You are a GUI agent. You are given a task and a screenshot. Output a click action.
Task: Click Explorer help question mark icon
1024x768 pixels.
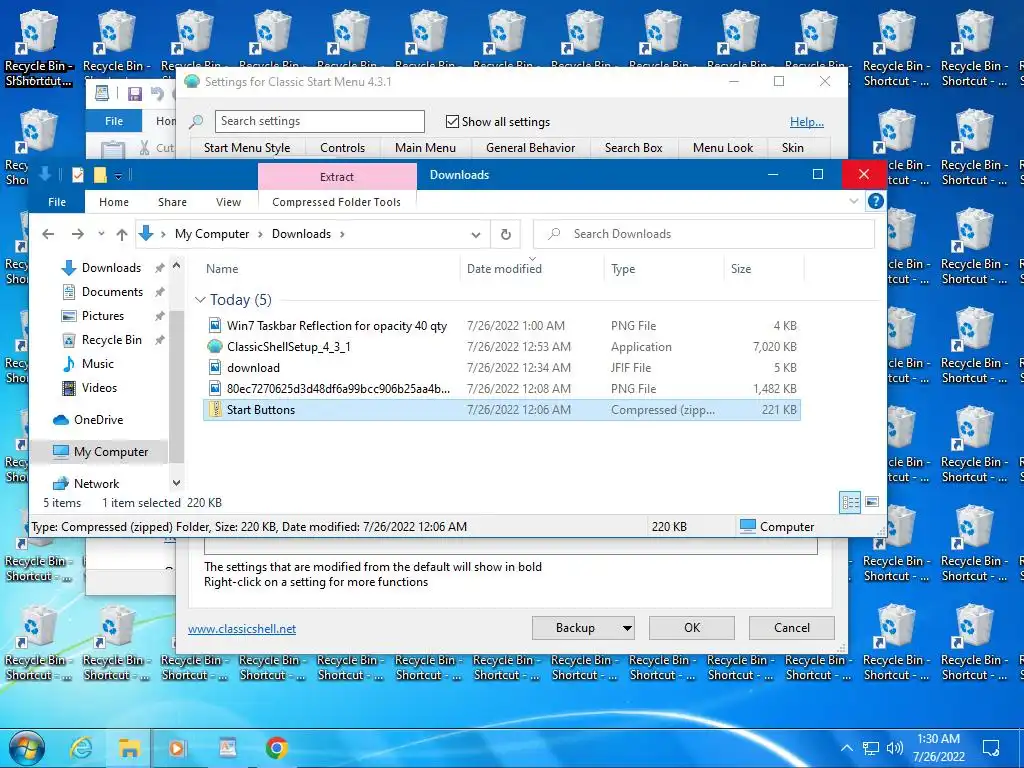pos(875,201)
